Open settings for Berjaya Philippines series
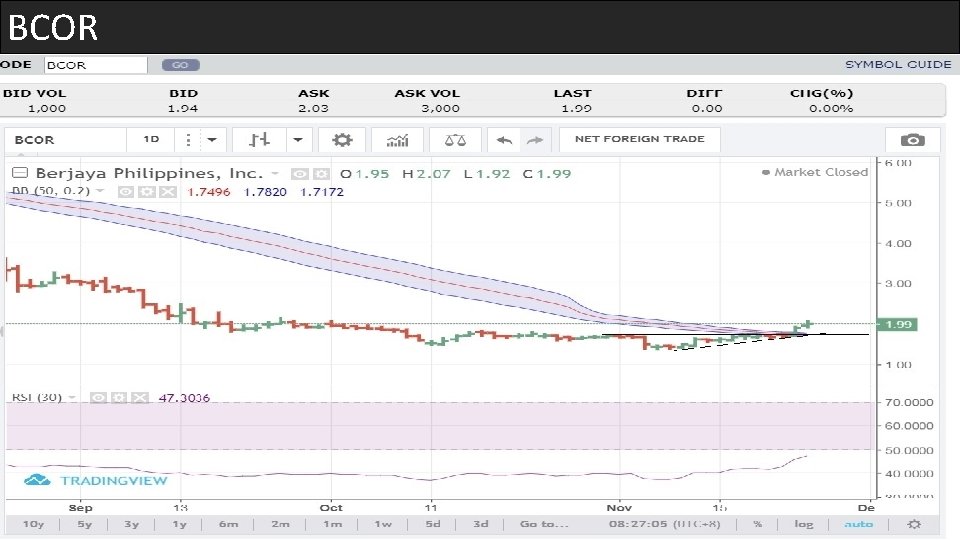The width and height of the screenshot is (960, 540). click(321, 174)
